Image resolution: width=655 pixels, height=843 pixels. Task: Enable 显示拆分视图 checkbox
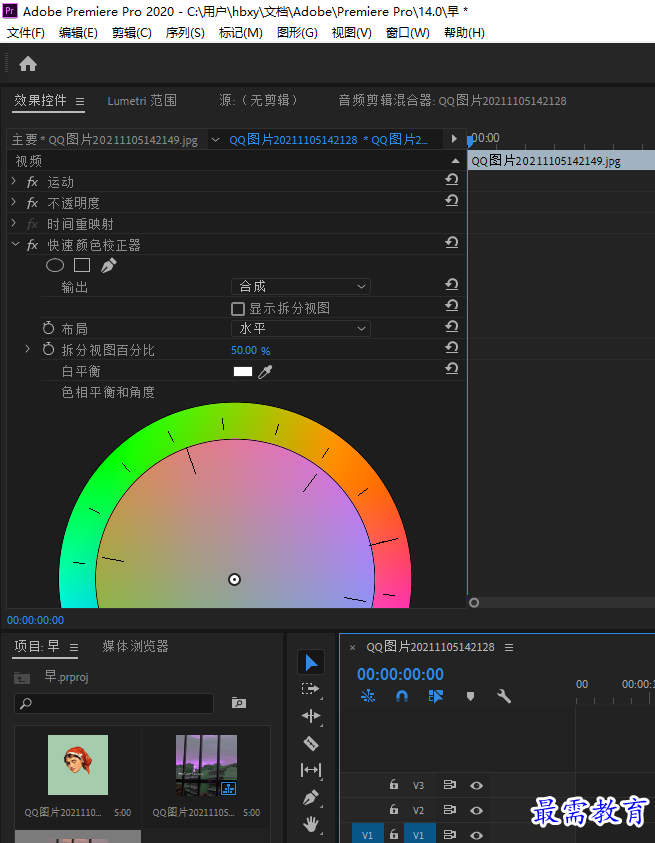coord(238,309)
